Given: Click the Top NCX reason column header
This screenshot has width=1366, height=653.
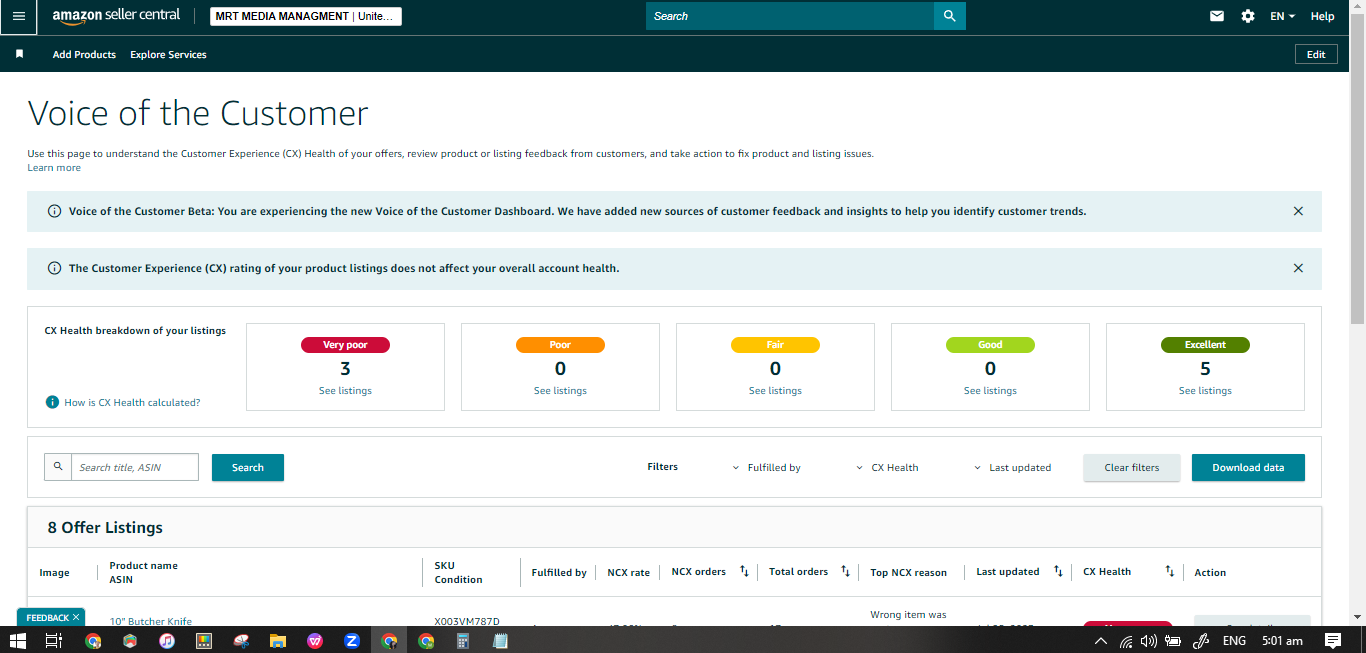Looking at the screenshot, I should point(908,572).
